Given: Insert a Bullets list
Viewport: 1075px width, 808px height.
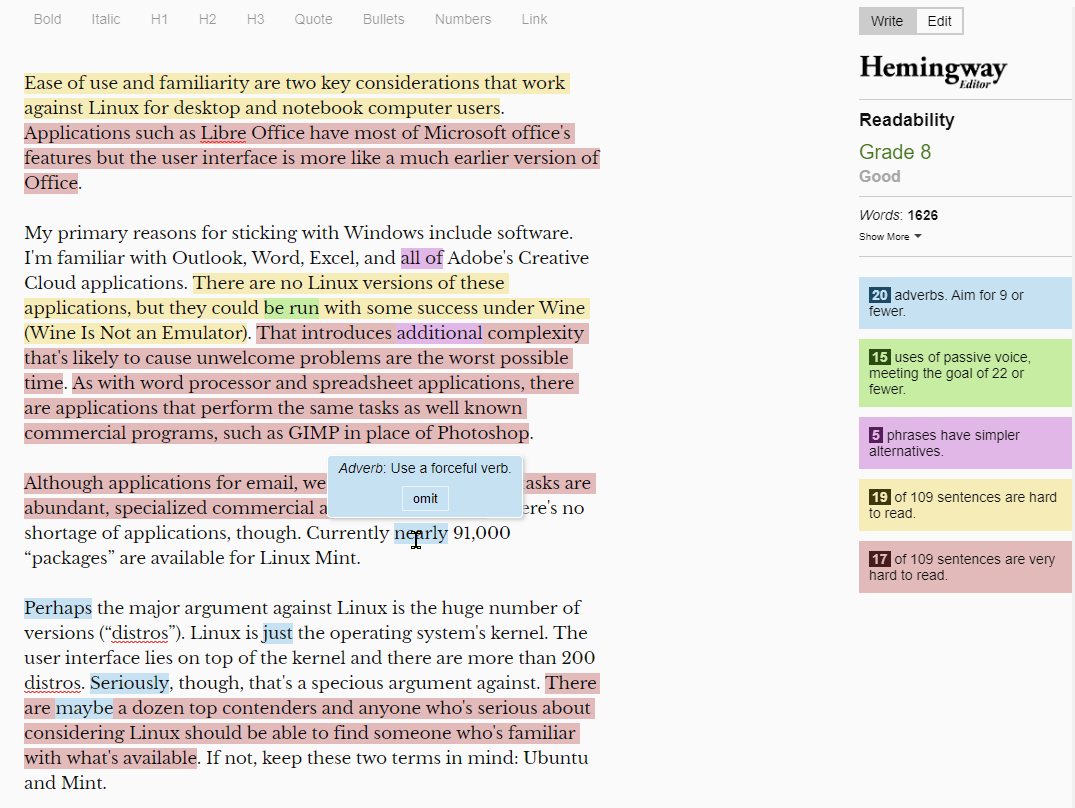Looking at the screenshot, I should click(383, 19).
